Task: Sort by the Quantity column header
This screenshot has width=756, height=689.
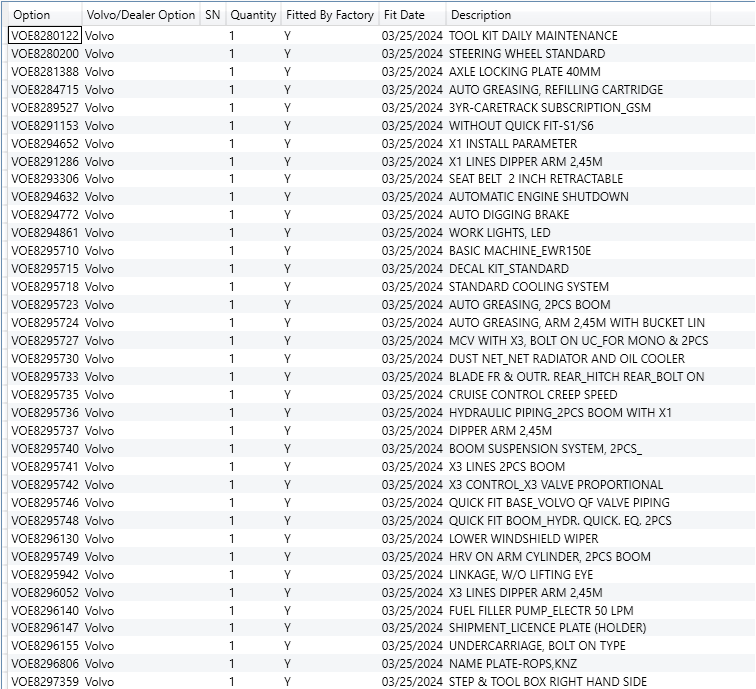Action: 253,15
